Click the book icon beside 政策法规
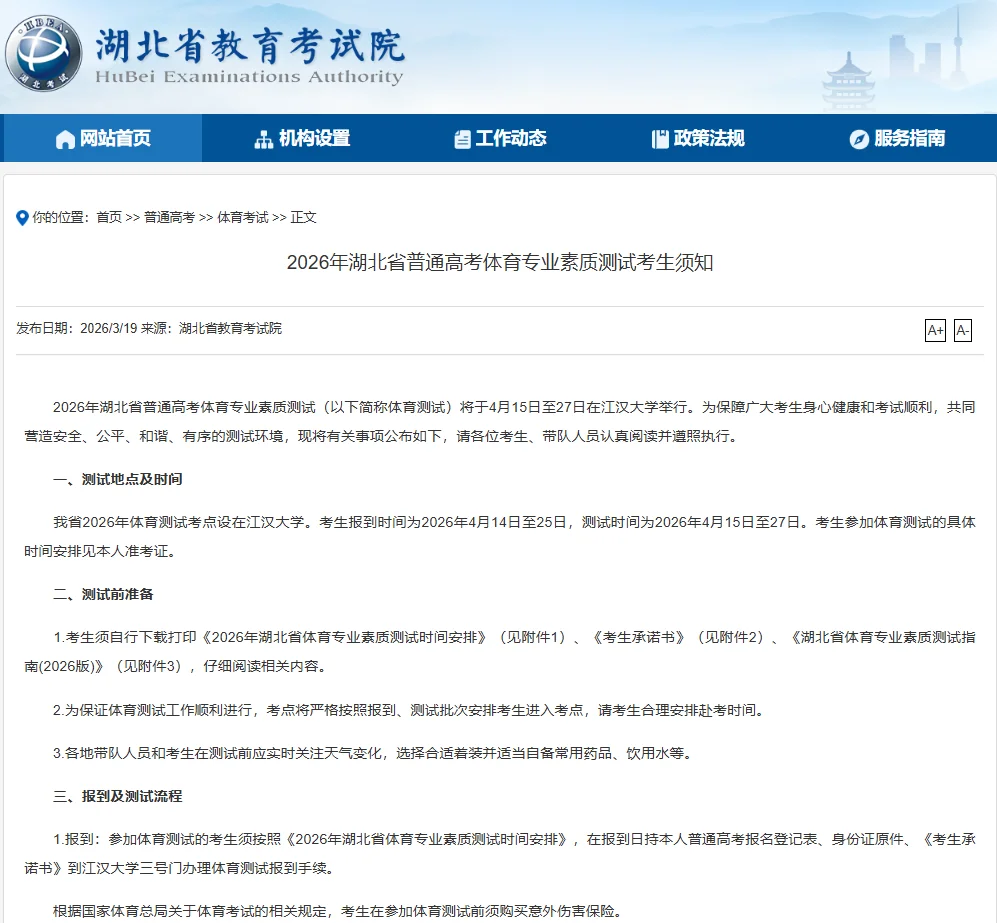997x923 pixels. pyautogui.click(x=660, y=139)
